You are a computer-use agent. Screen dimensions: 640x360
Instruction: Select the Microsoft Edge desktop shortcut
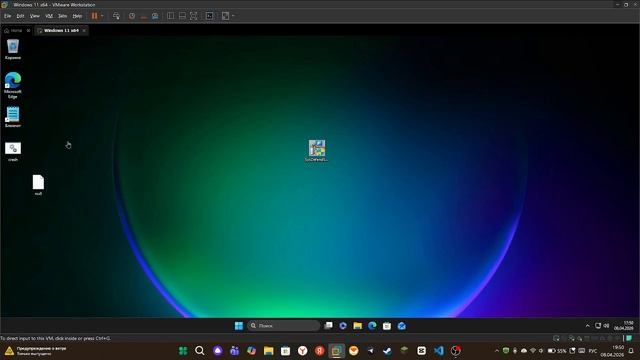(x=13, y=85)
